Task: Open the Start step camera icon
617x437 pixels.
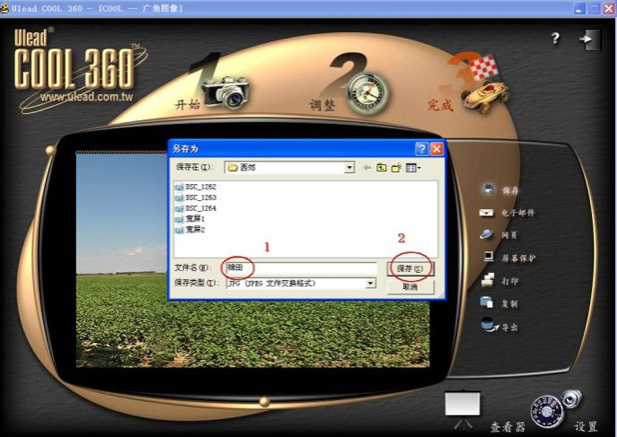Action: 225,91
